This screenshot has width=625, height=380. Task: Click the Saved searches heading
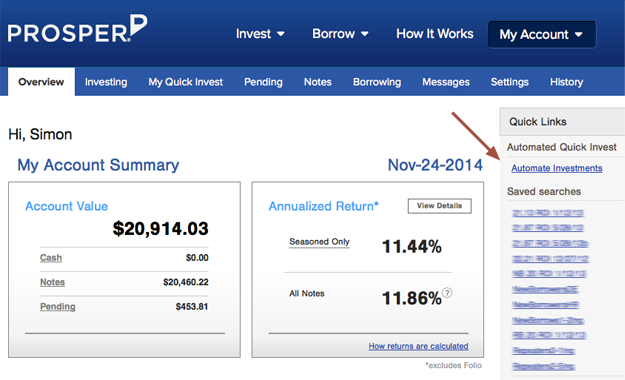click(x=544, y=191)
